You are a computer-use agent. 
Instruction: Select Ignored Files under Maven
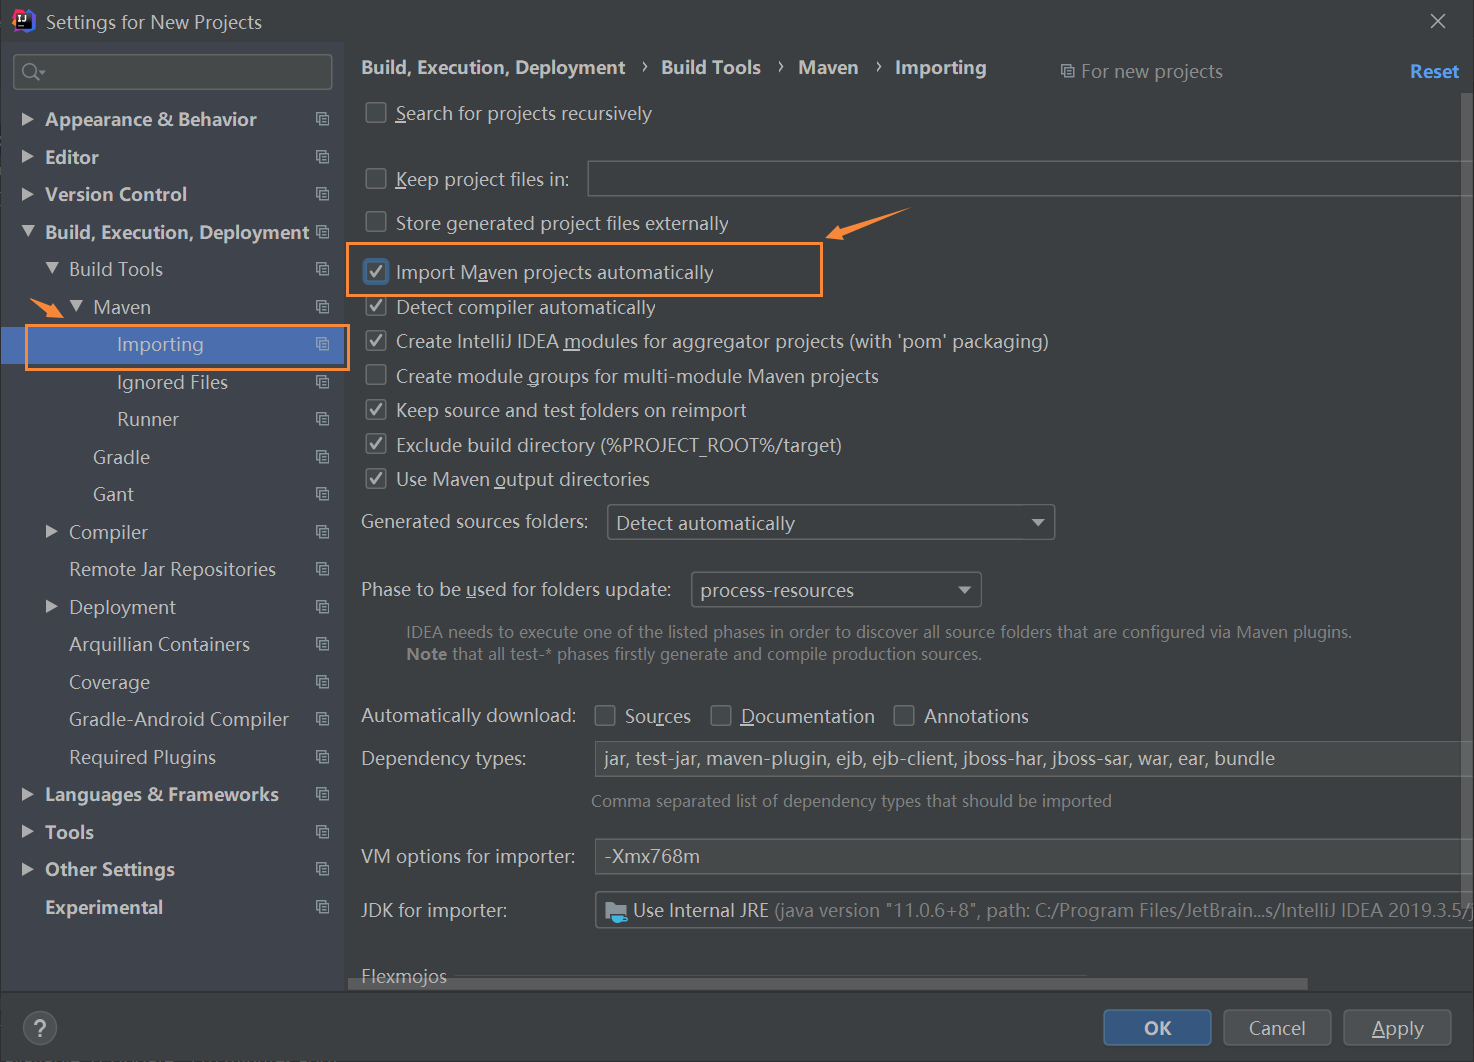(172, 382)
